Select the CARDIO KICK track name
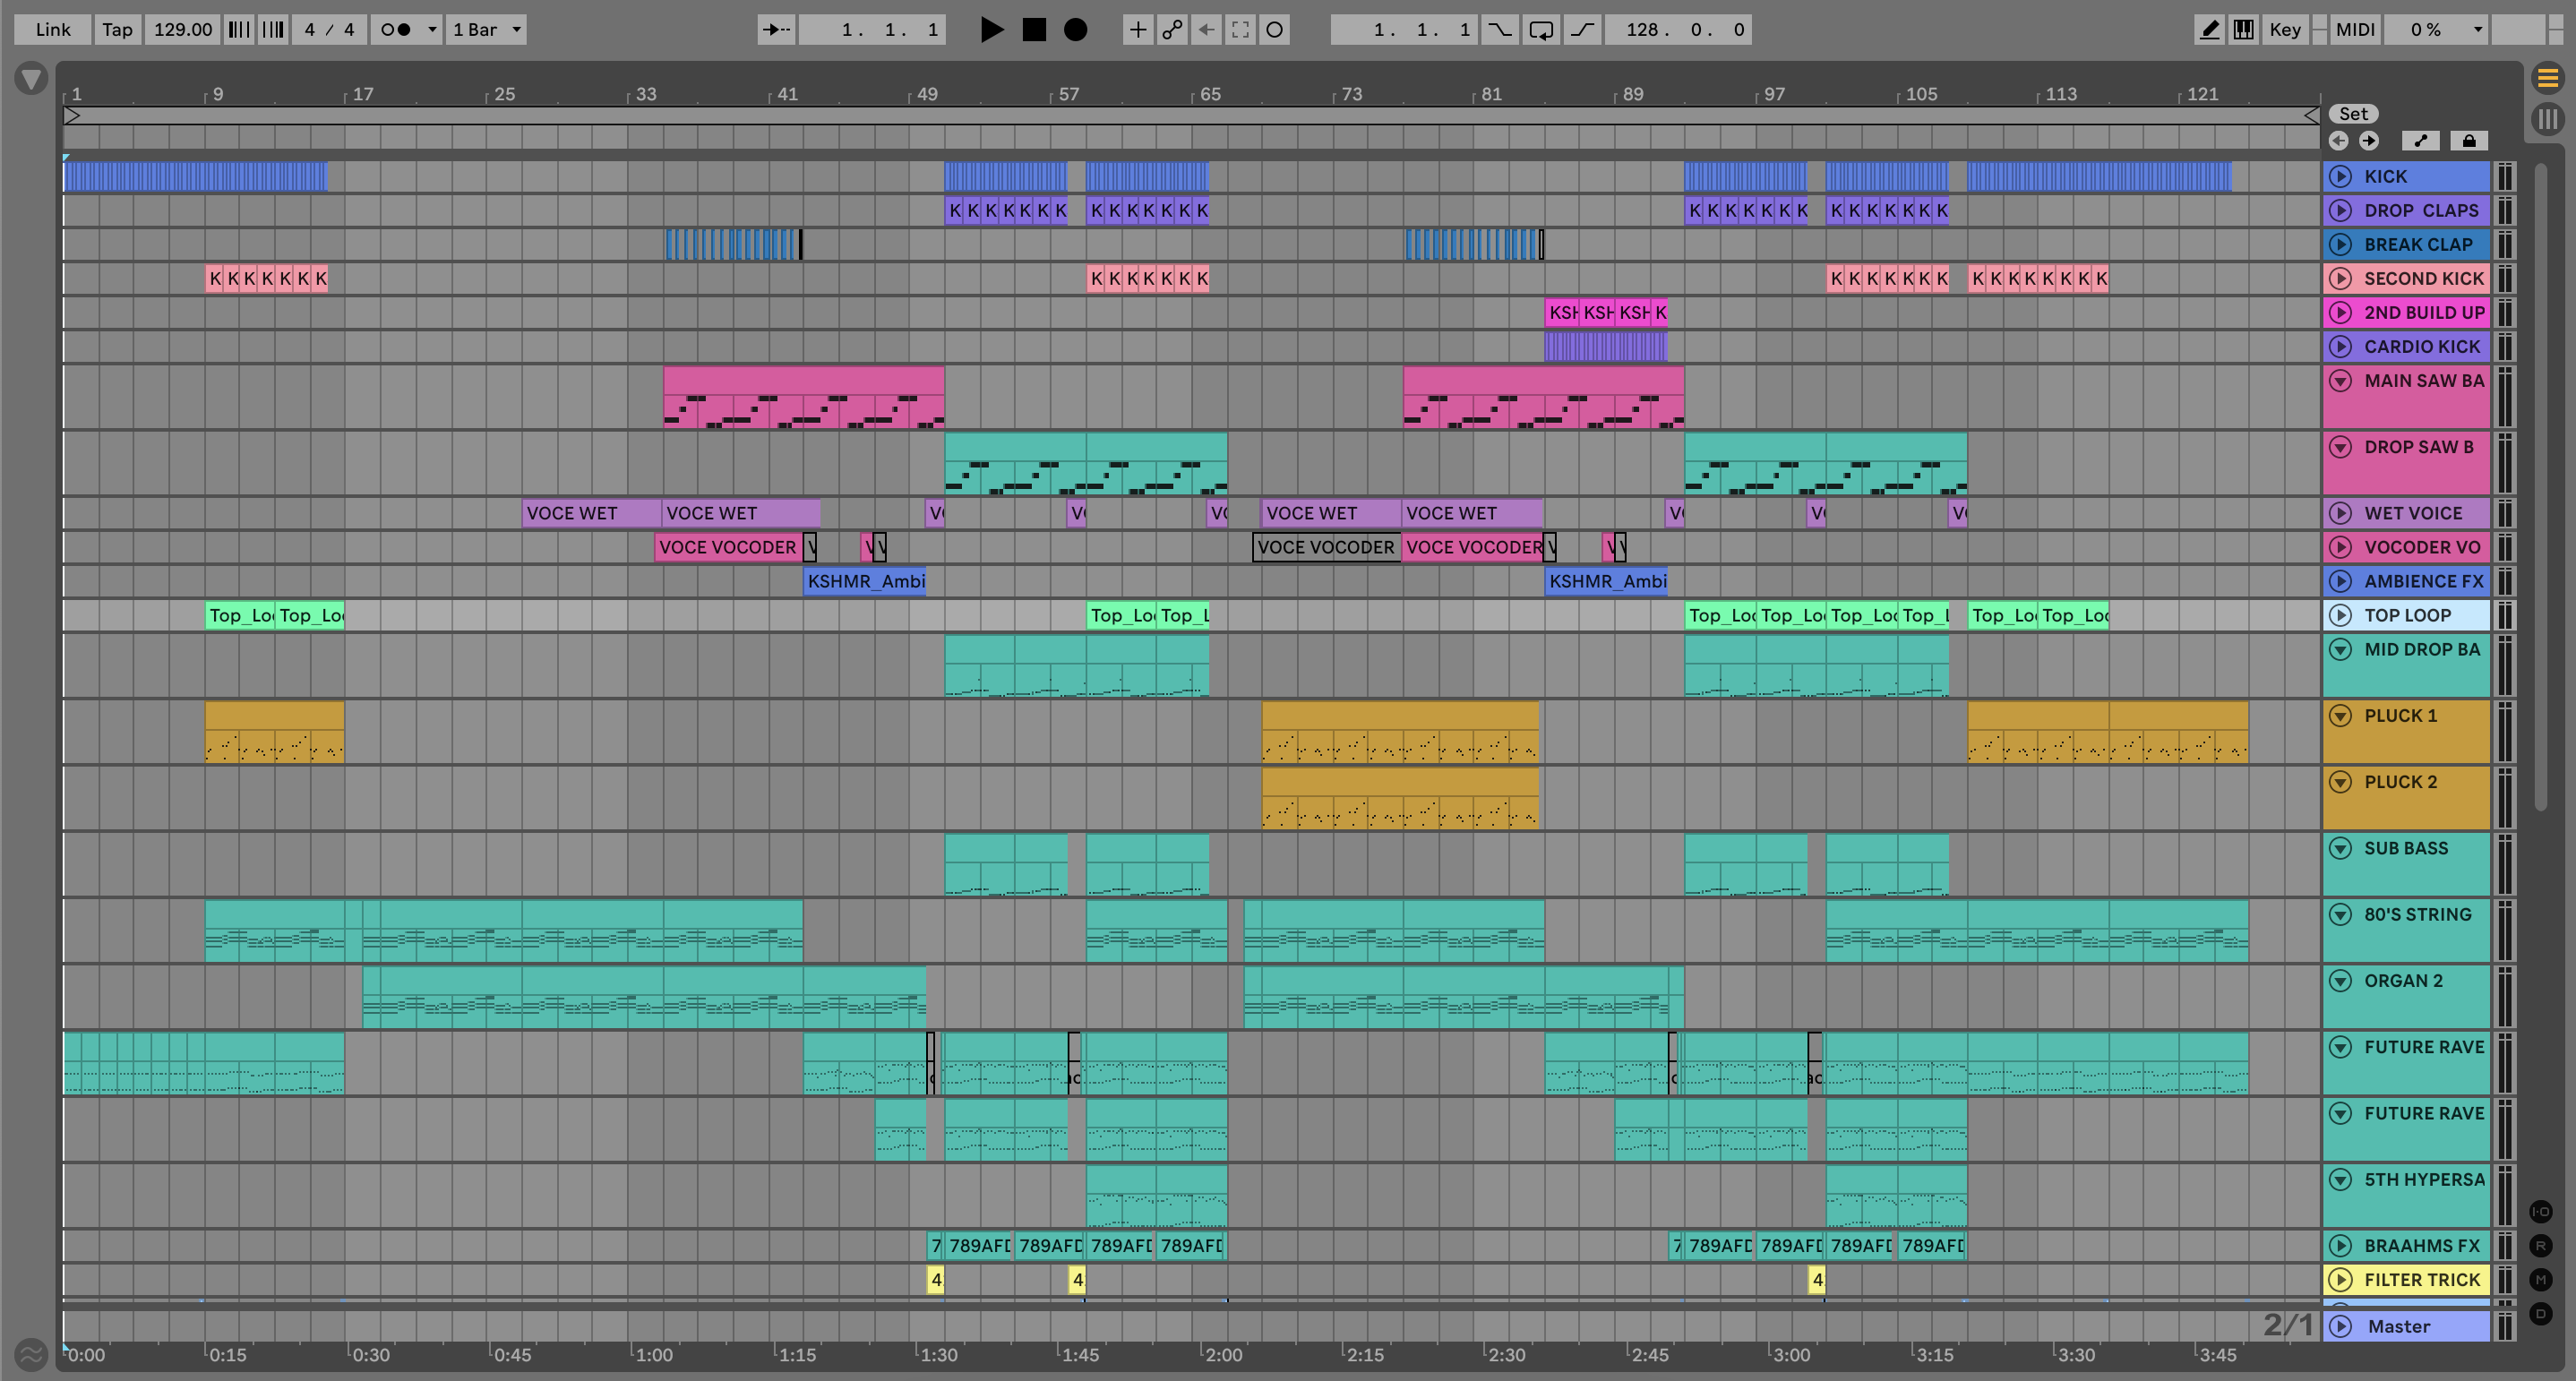 coord(2421,346)
